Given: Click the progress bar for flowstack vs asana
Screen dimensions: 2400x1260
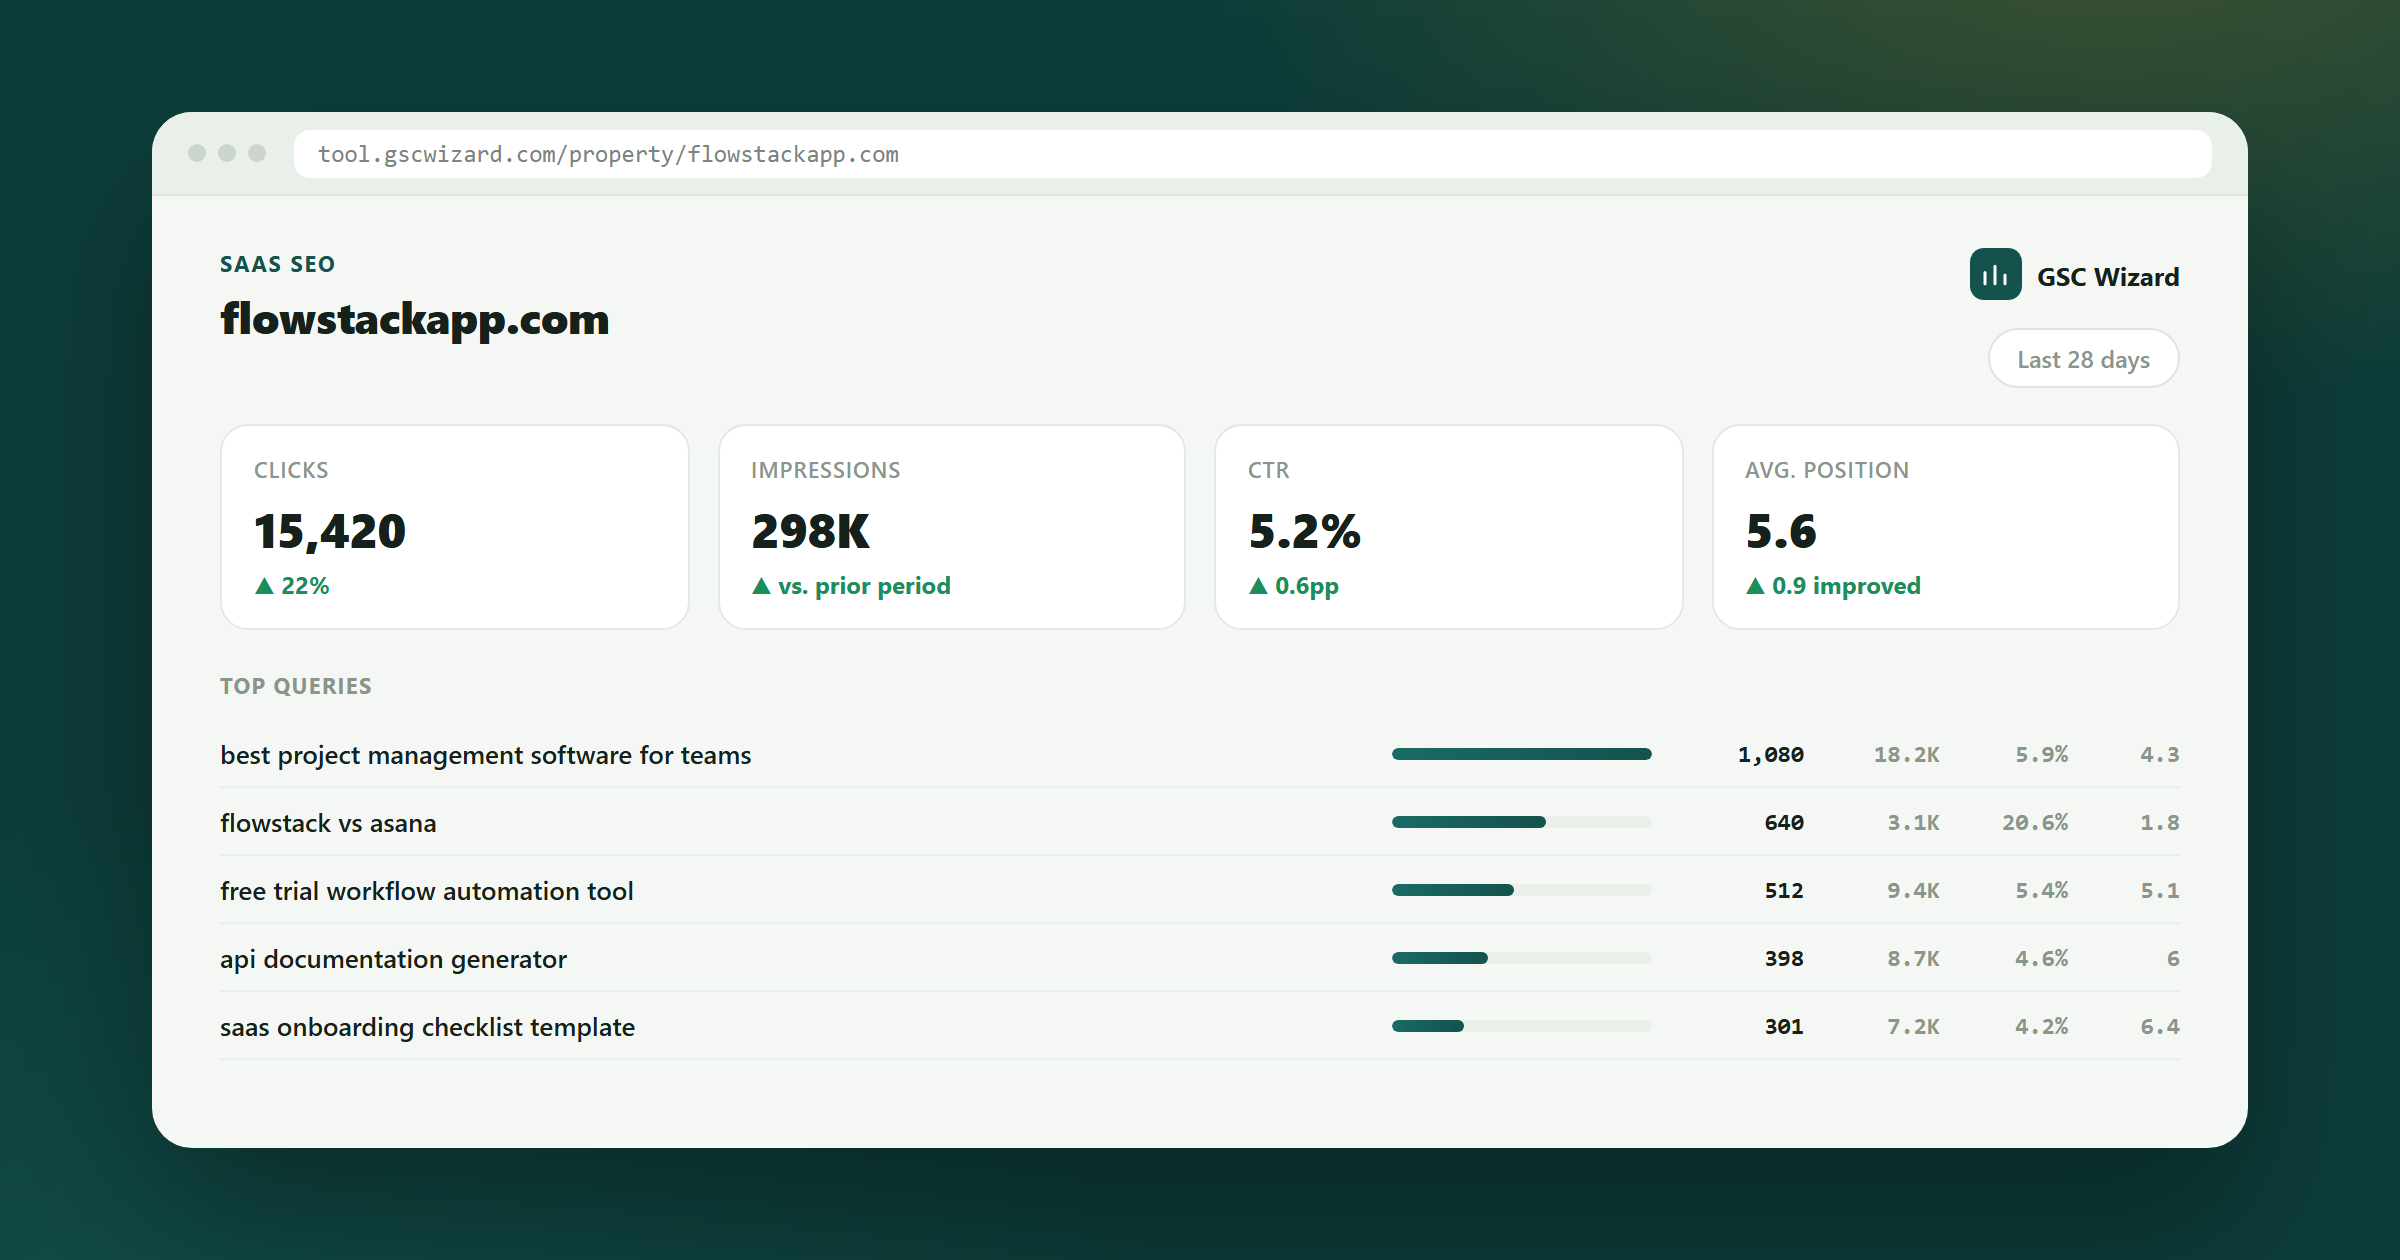Looking at the screenshot, I should click(x=1521, y=822).
